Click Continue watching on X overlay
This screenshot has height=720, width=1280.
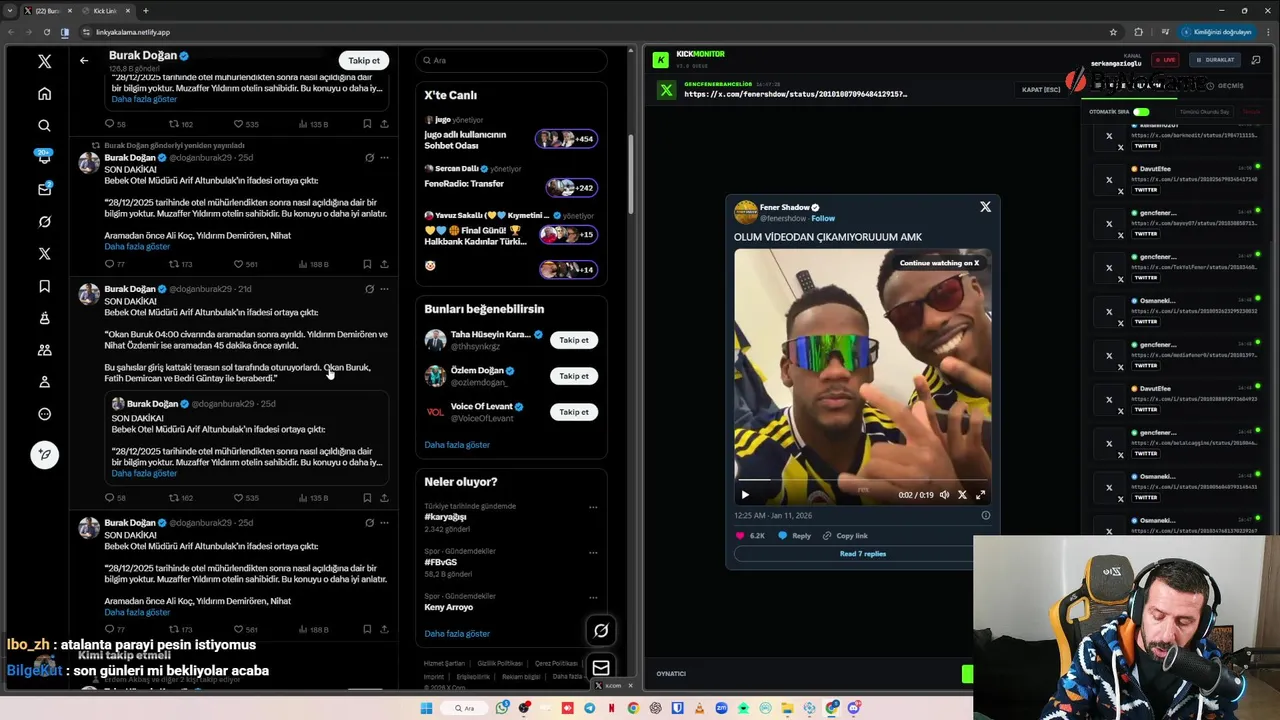939,263
